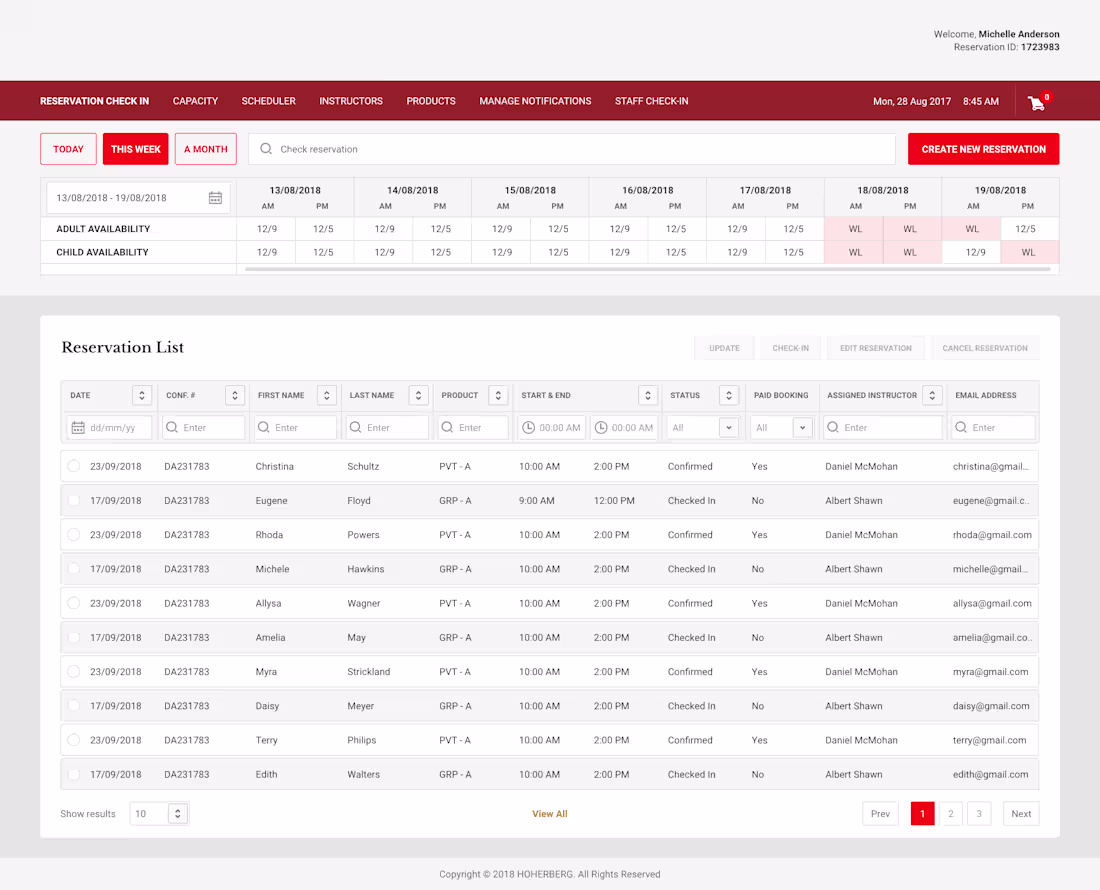The width and height of the screenshot is (1100, 890).
Task: Click the search icon in the check reservation bar
Action: 265,148
